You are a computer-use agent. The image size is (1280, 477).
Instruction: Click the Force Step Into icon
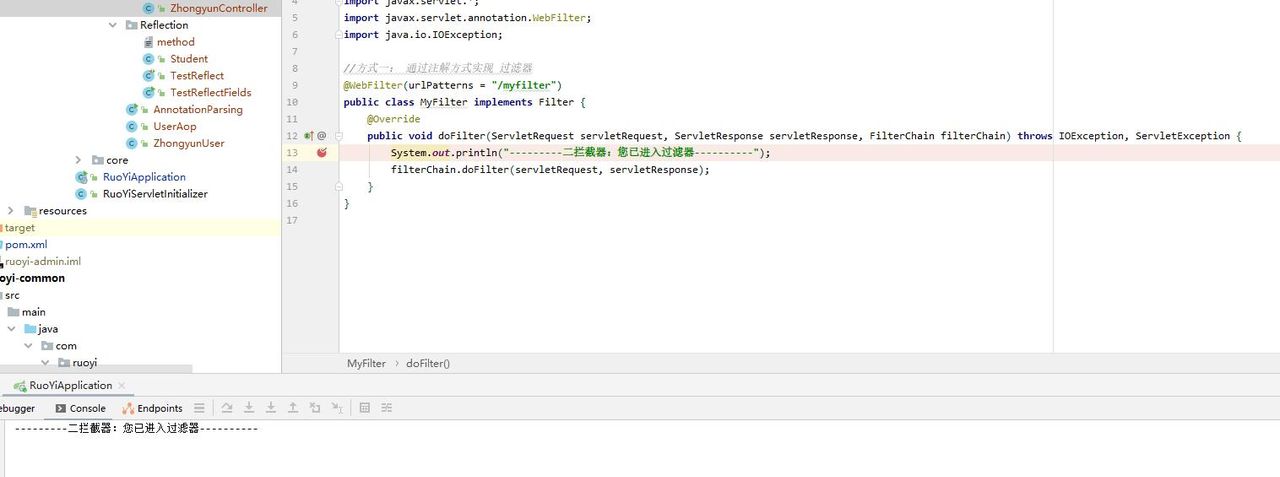(x=271, y=408)
